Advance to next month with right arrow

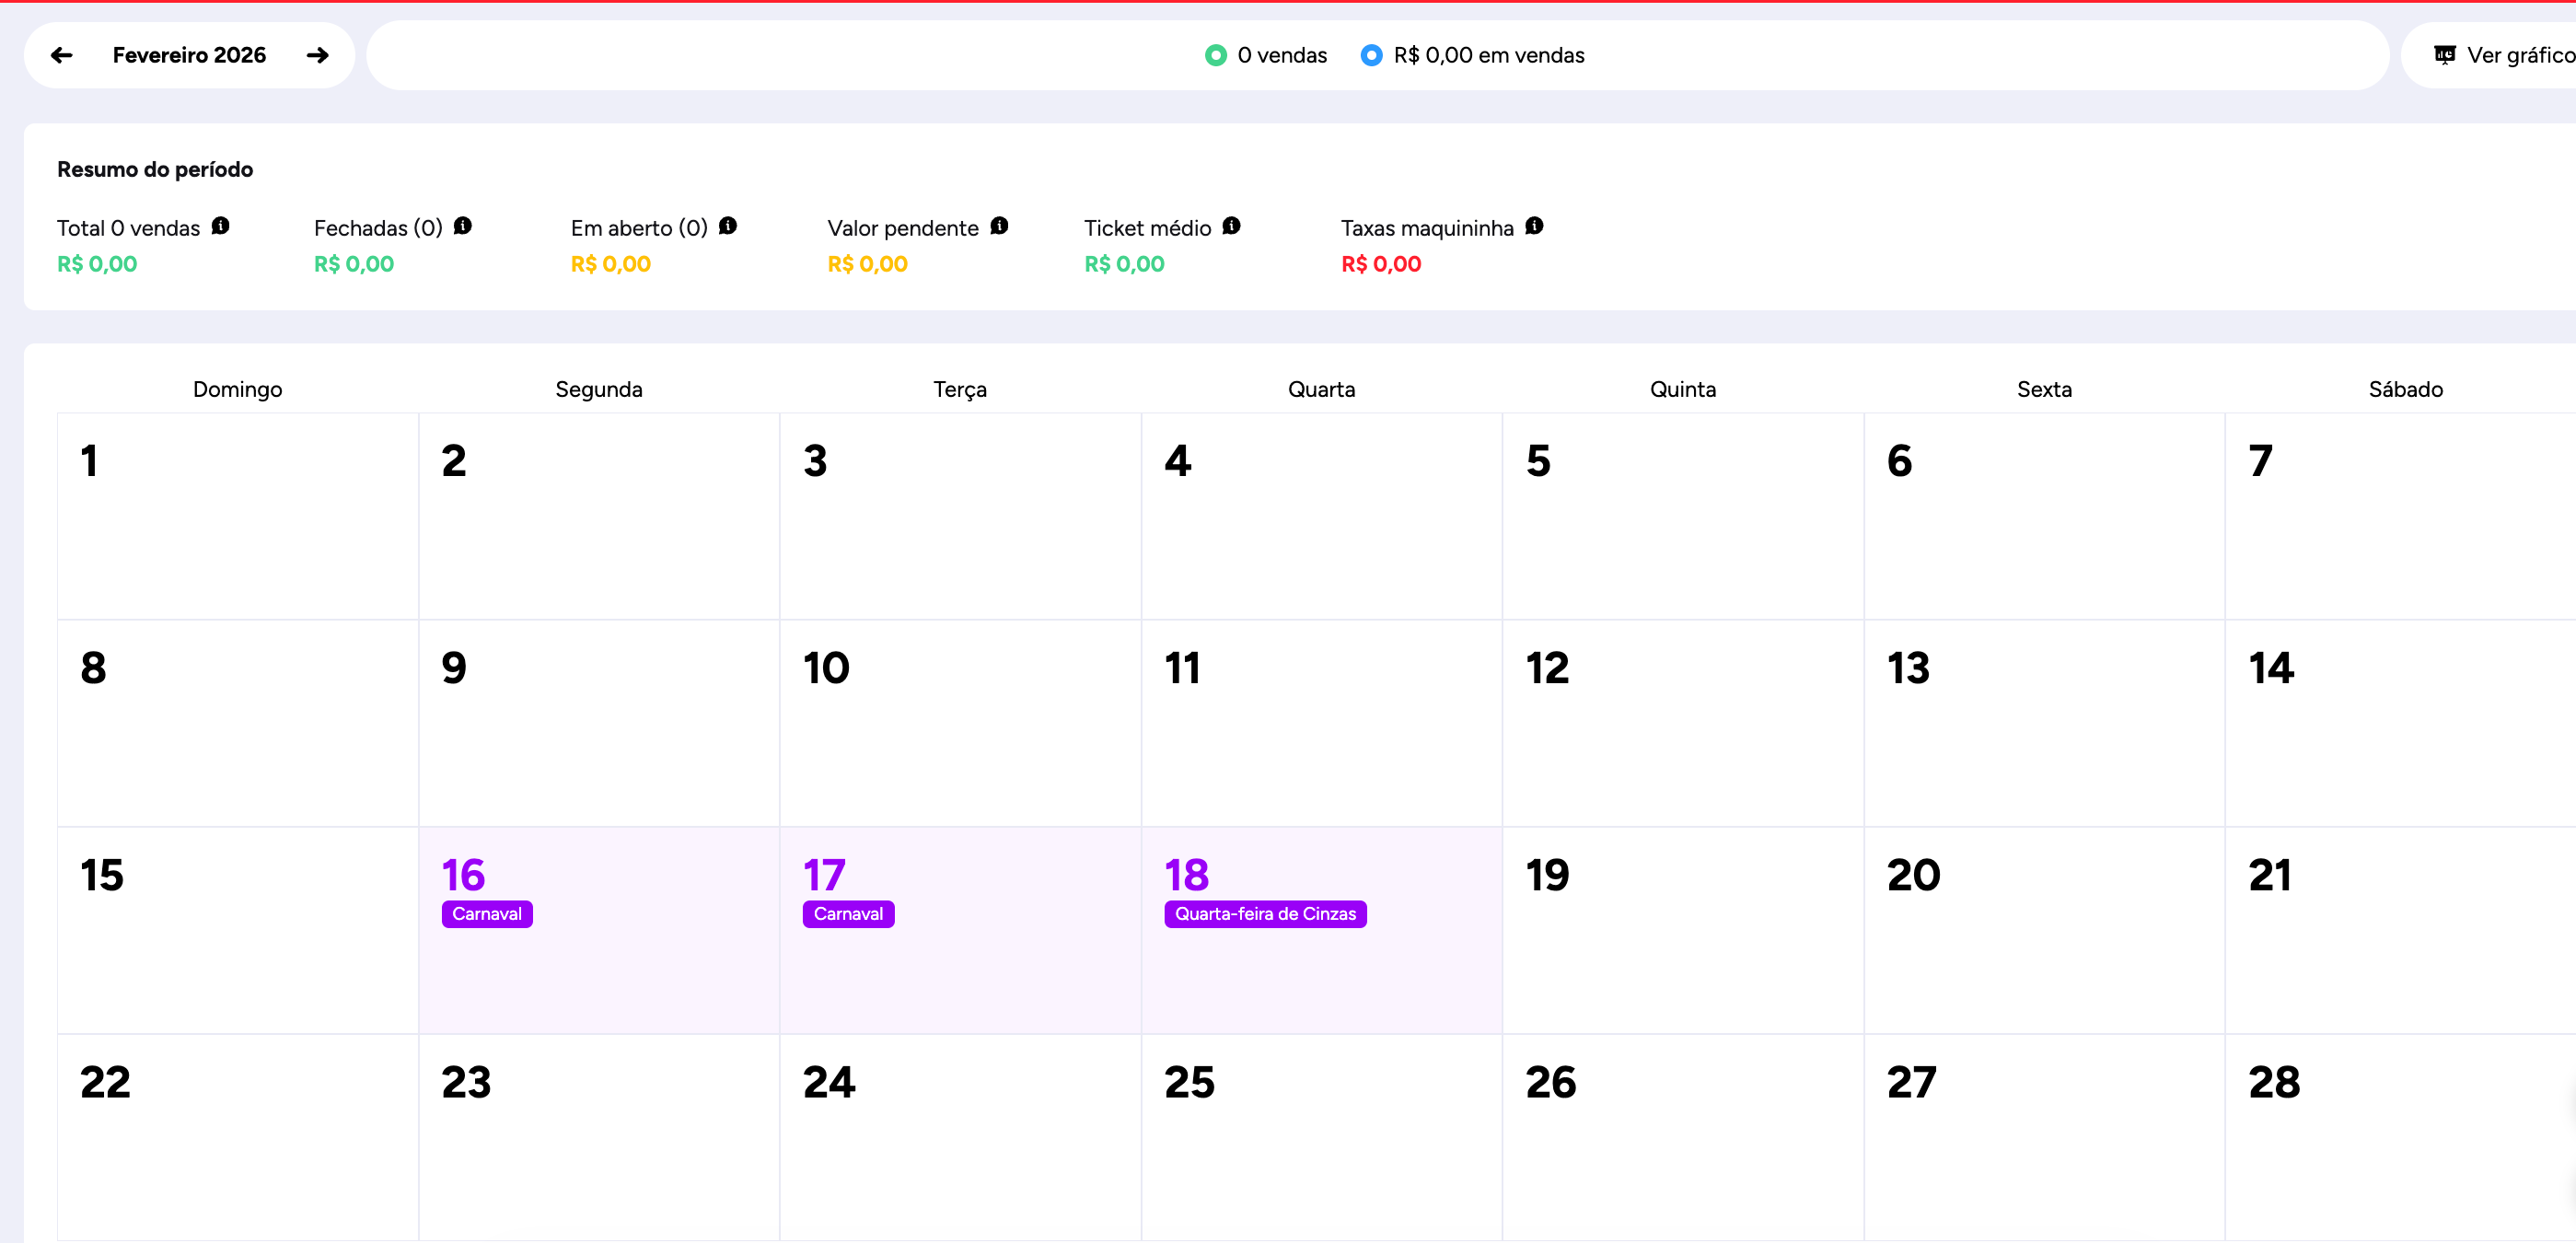318,55
